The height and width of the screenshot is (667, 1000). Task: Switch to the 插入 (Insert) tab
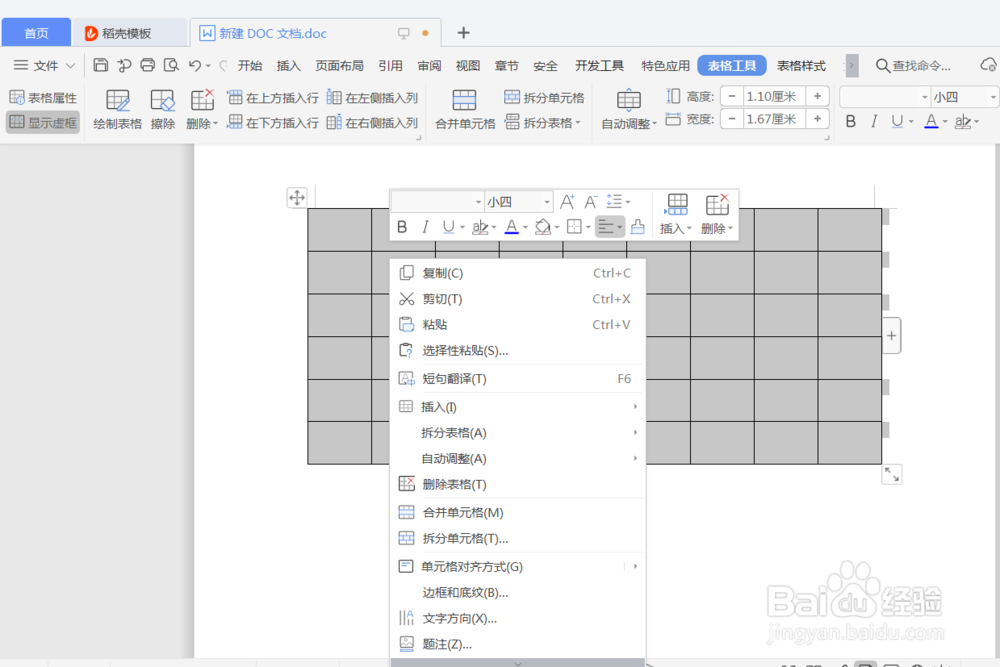point(288,66)
